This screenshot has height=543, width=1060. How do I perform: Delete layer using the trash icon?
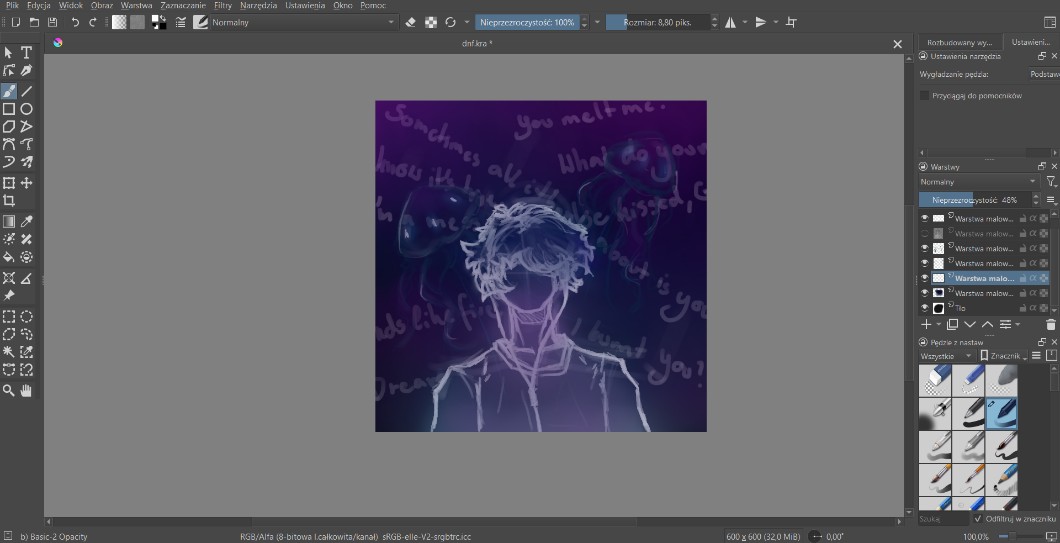click(x=1050, y=324)
